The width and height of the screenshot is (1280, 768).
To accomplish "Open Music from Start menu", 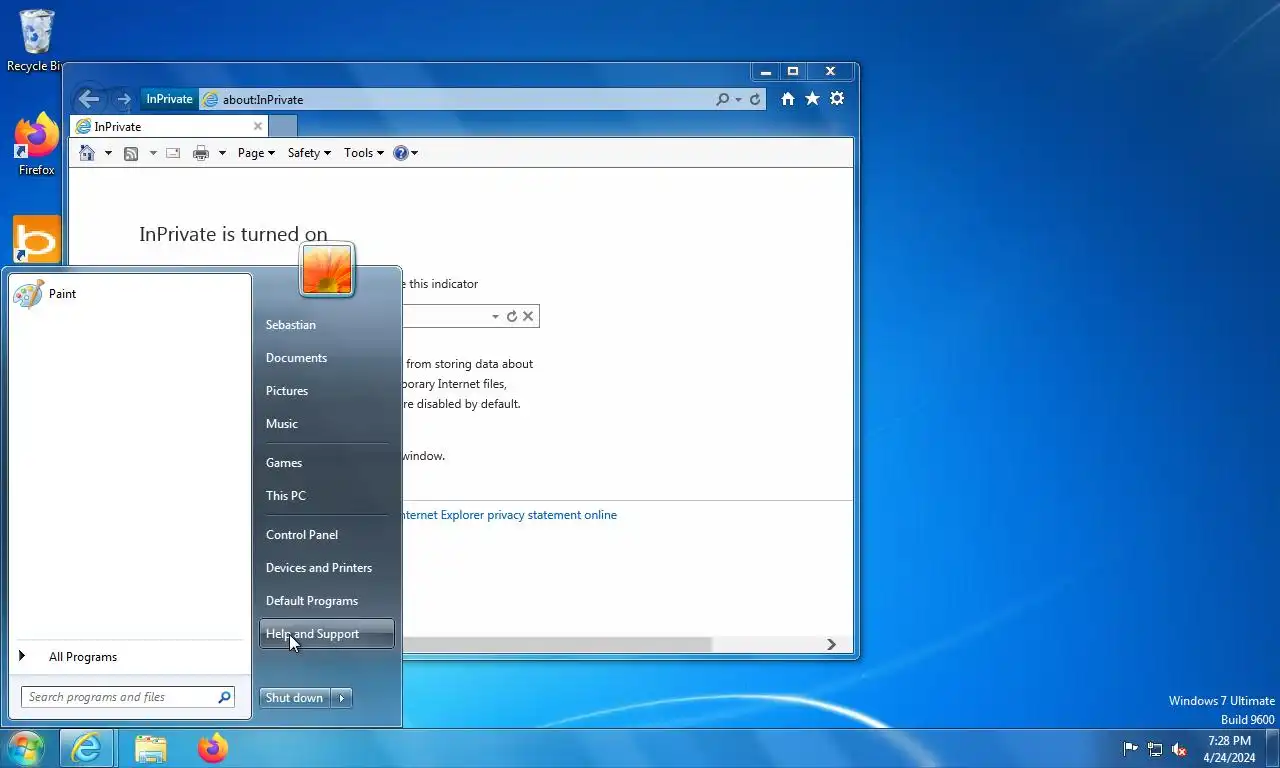I will point(326,424).
